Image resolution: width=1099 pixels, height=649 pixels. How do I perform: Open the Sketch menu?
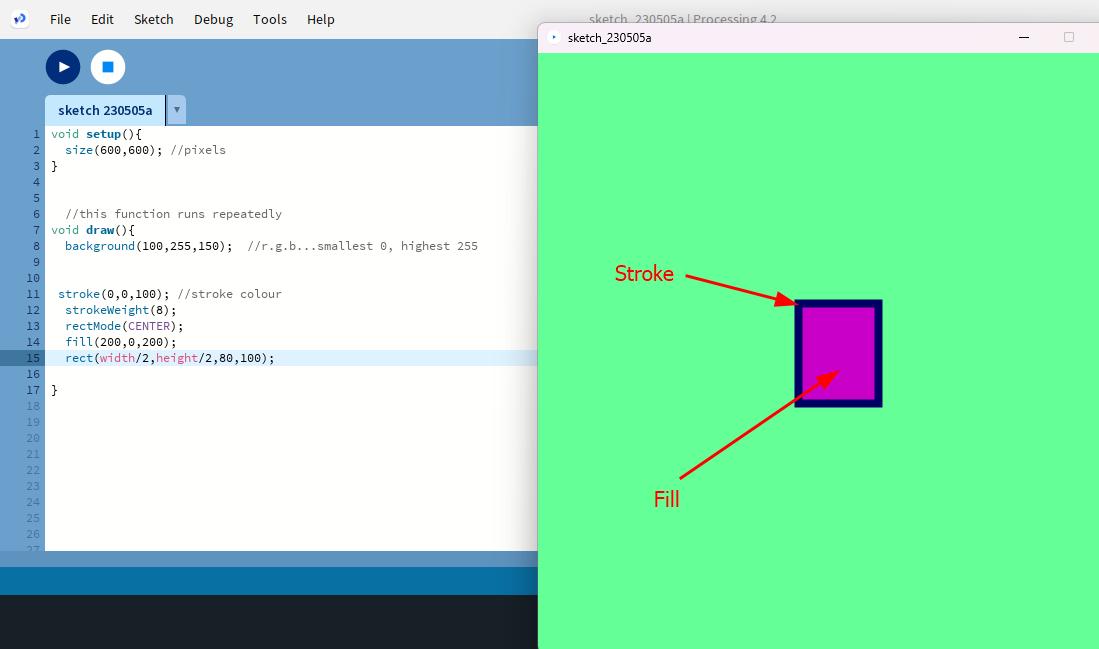point(153,19)
